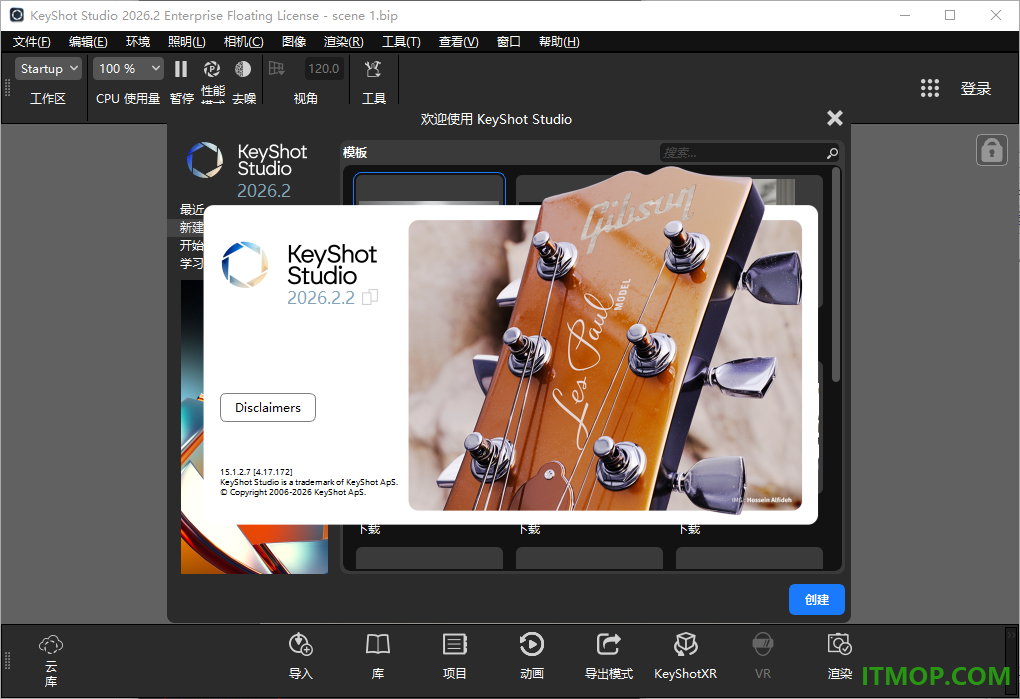The image size is (1020, 699).
Task: Open the 文件(F) menu
Action: [31, 42]
